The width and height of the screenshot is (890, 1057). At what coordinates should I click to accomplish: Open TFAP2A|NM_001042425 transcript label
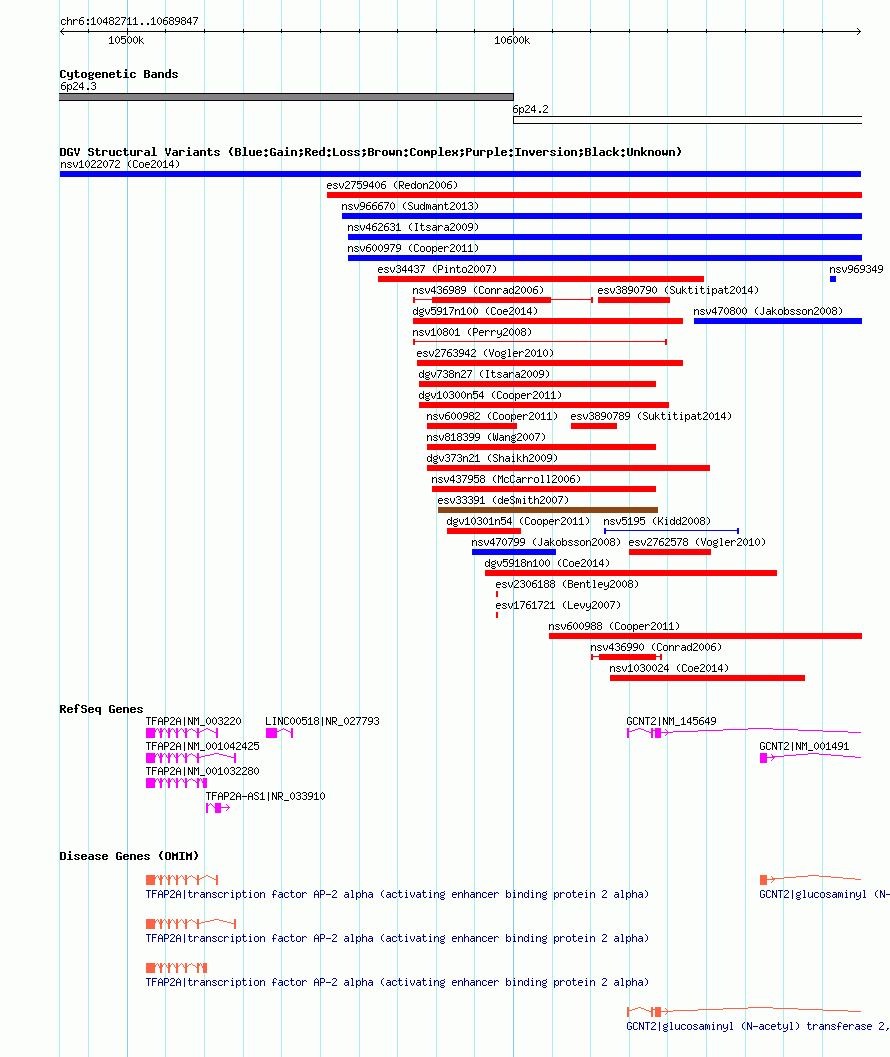(x=202, y=746)
